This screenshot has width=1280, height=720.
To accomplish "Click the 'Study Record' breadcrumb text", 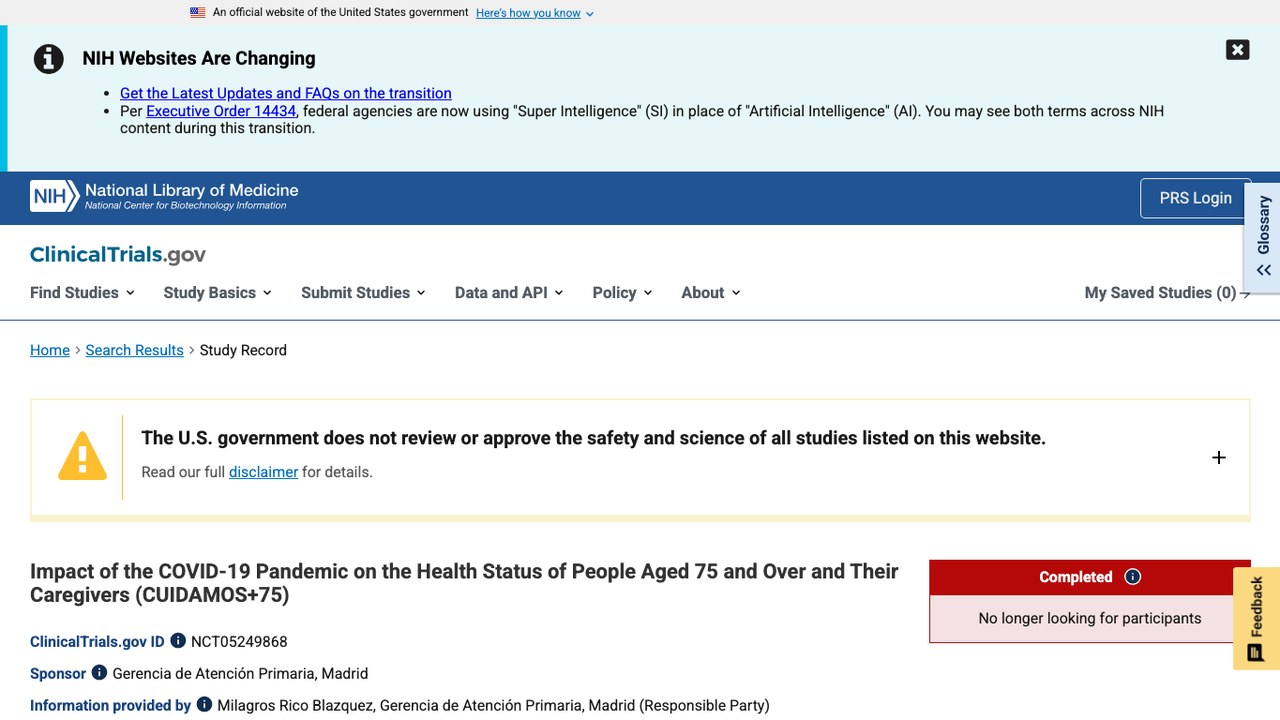I will 243,350.
